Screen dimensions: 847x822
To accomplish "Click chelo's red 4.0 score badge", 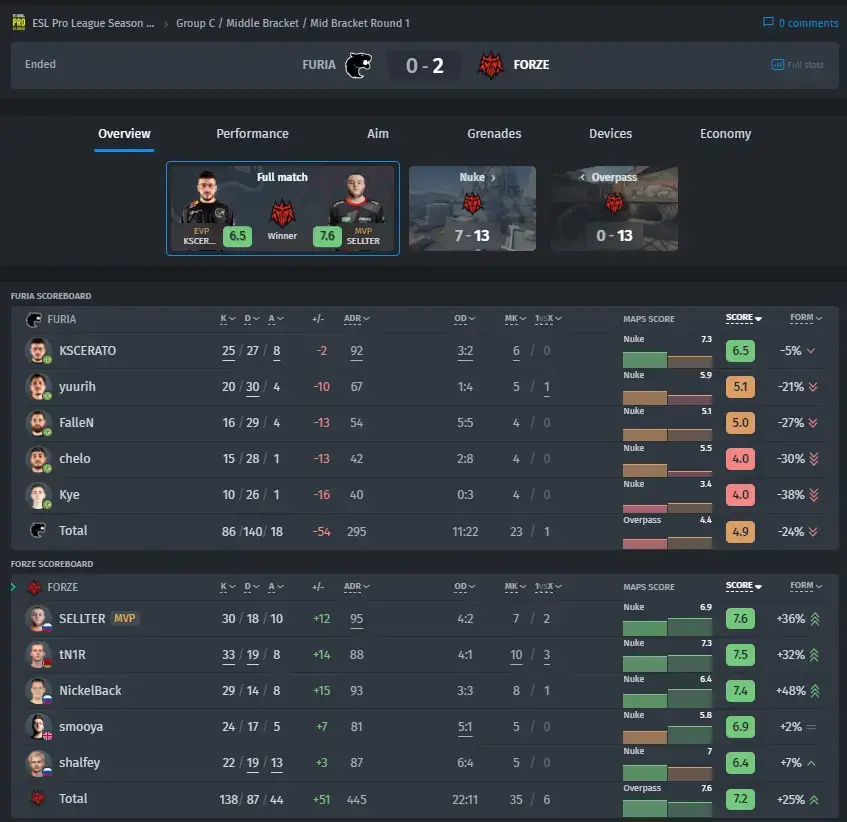I will 740,459.
